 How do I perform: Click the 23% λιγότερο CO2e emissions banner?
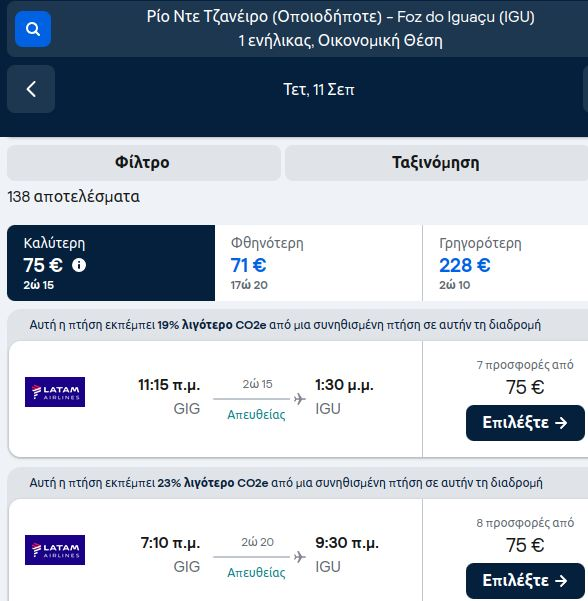pyautogui.click(x=297, y=483)
